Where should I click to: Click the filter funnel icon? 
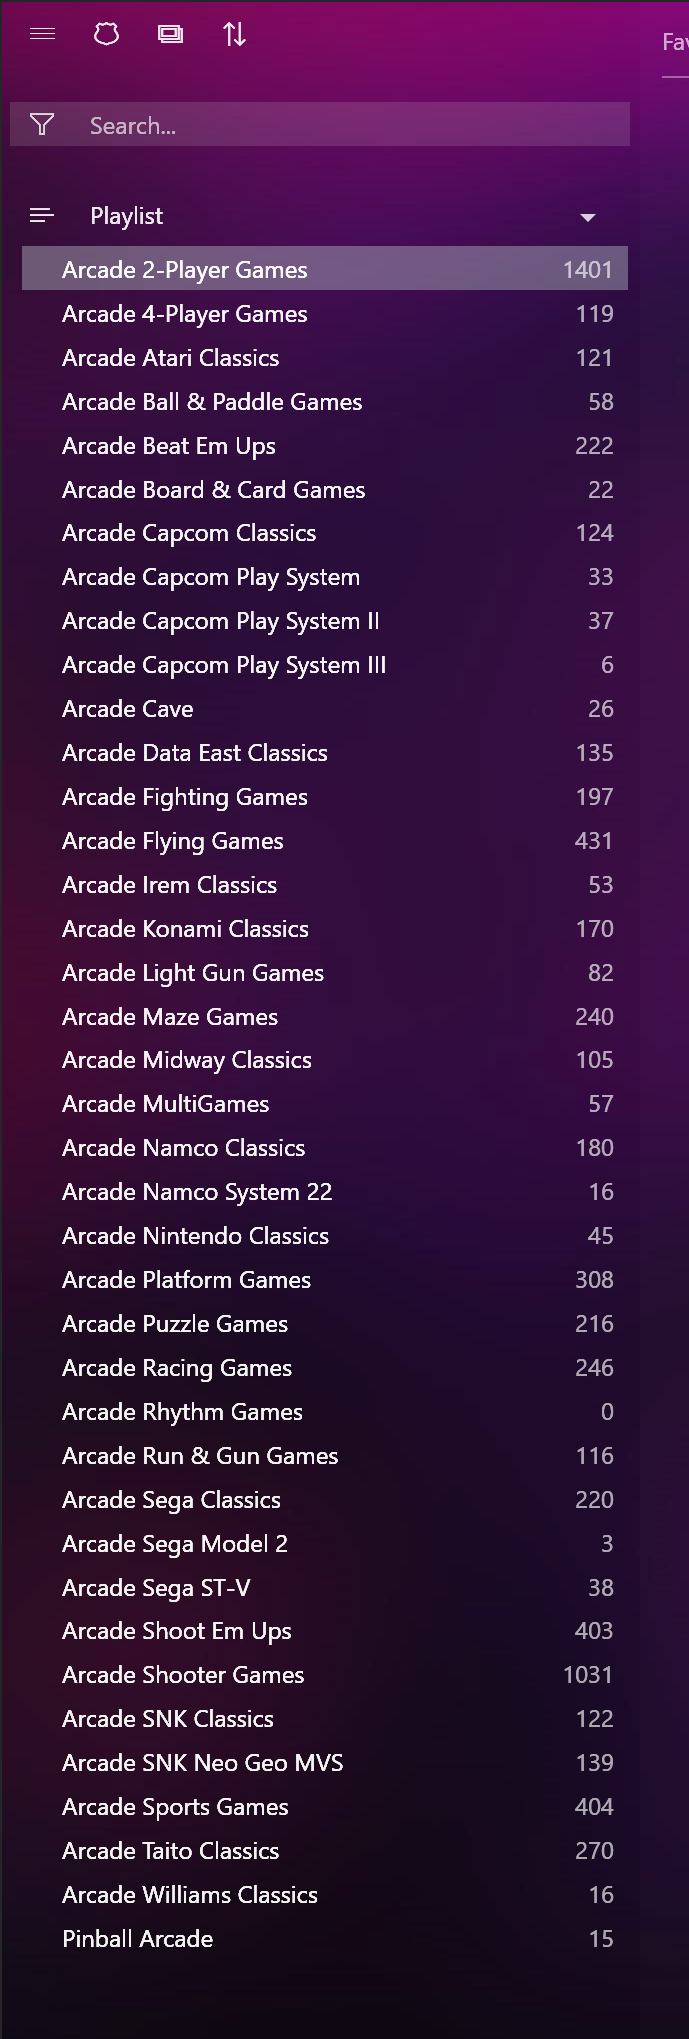pyautogui.click(x=42, y=124)
